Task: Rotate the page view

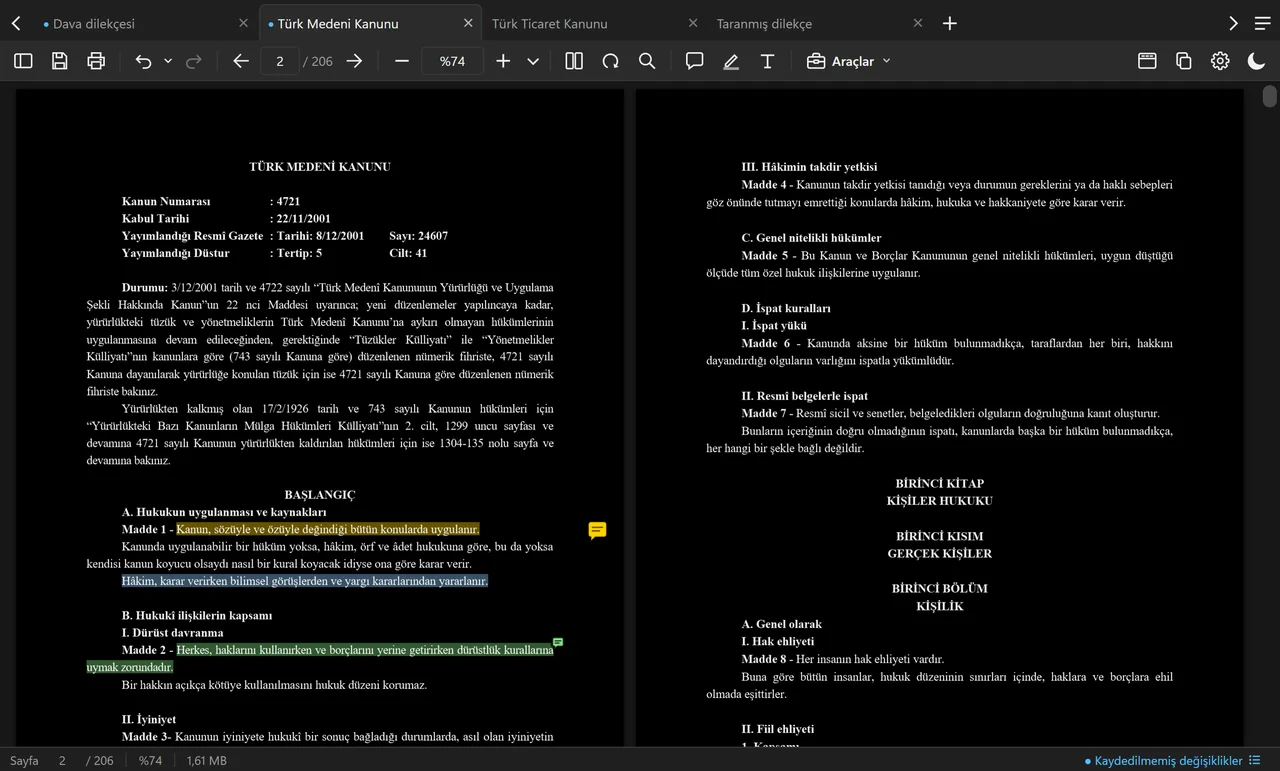Action: pos(610,61)
